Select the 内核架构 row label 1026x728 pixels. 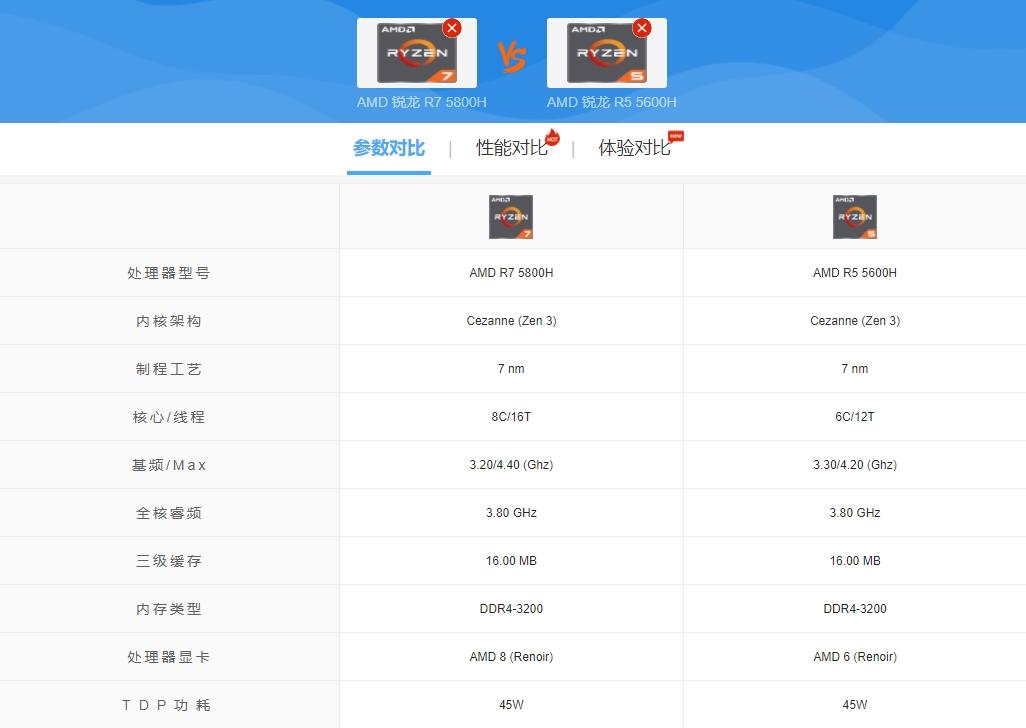tap(169, 321)
